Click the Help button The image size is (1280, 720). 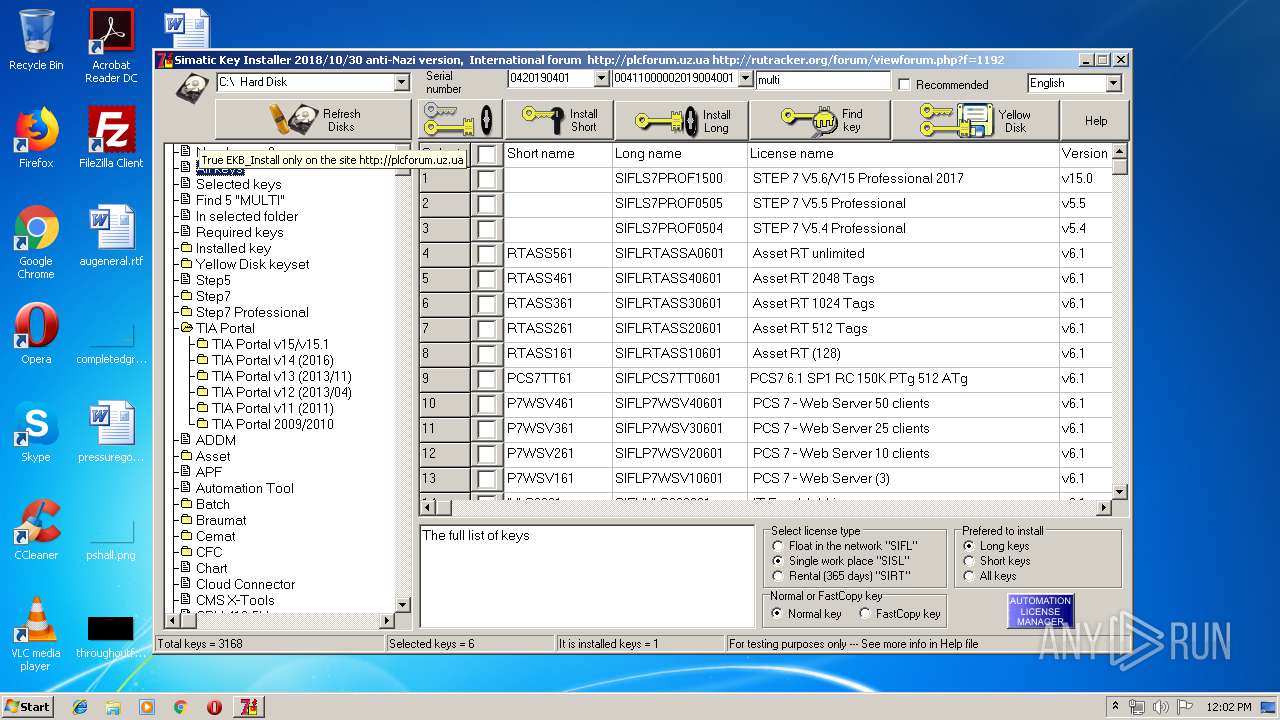pyautogui.click(x=1096, y=121)
